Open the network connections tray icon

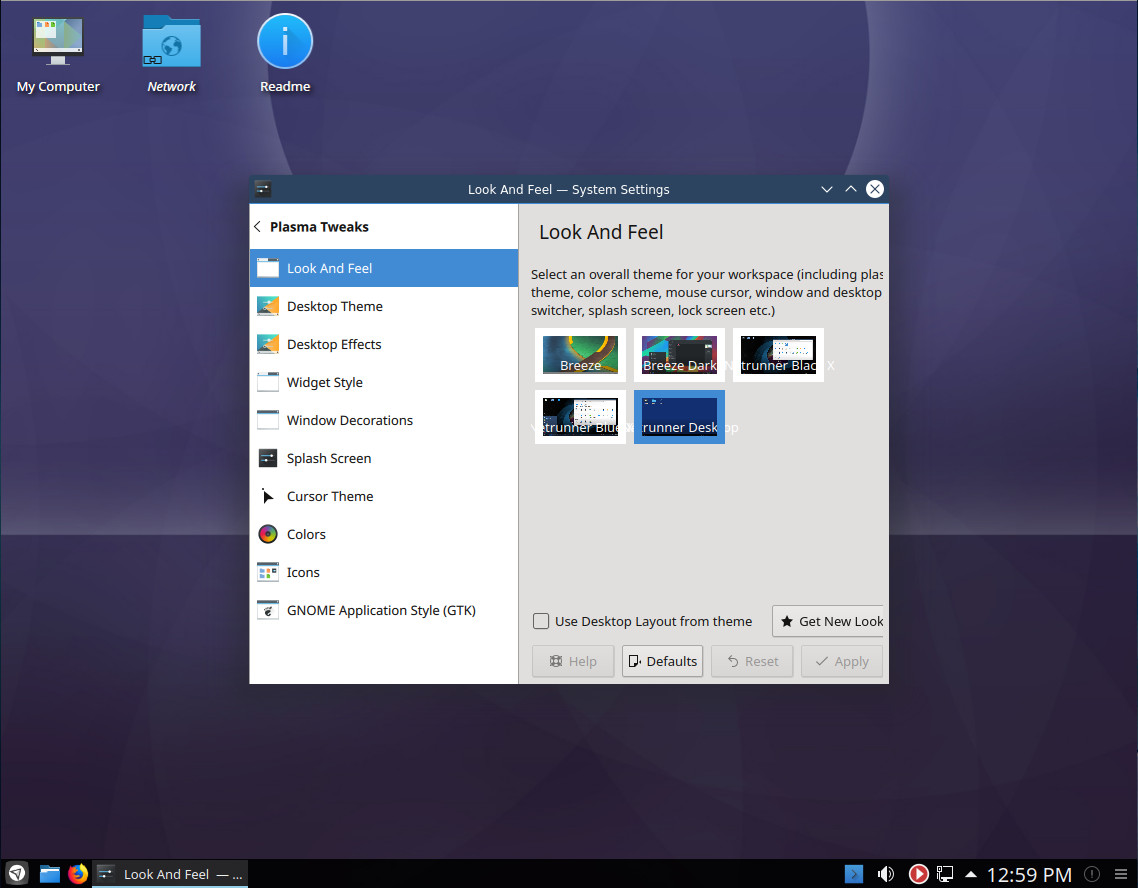tap(945, 874)
